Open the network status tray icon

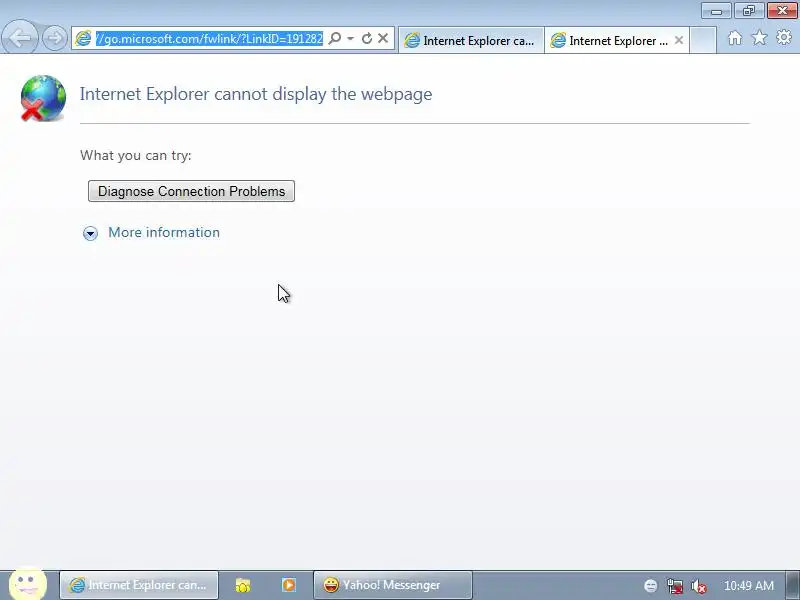click(x=674, y=586)
